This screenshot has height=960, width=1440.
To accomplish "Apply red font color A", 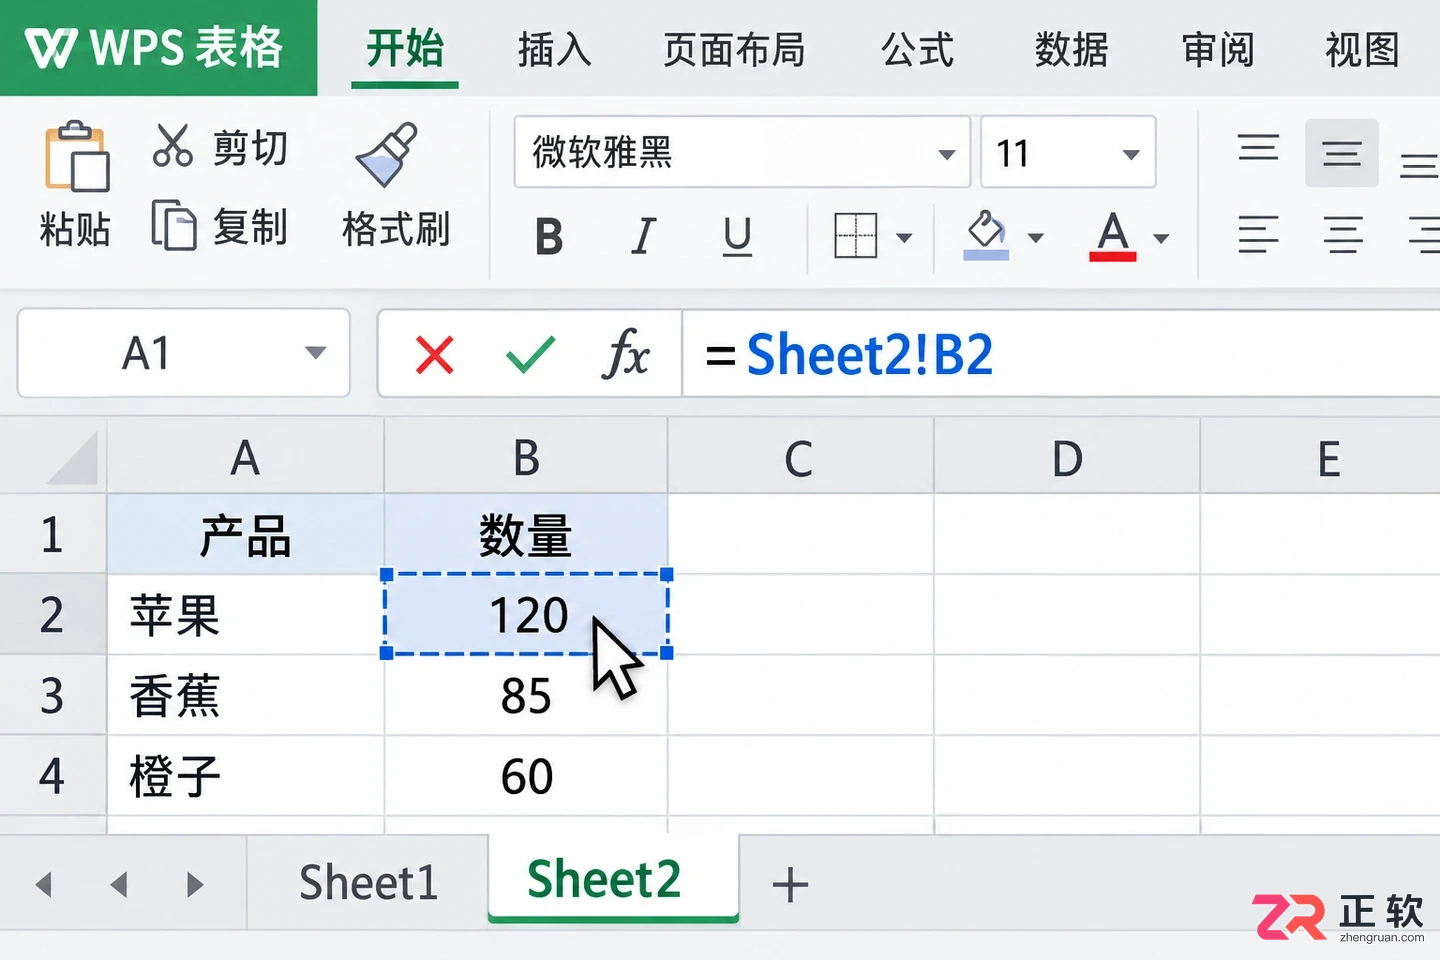I will click(x=1112, y=236).
